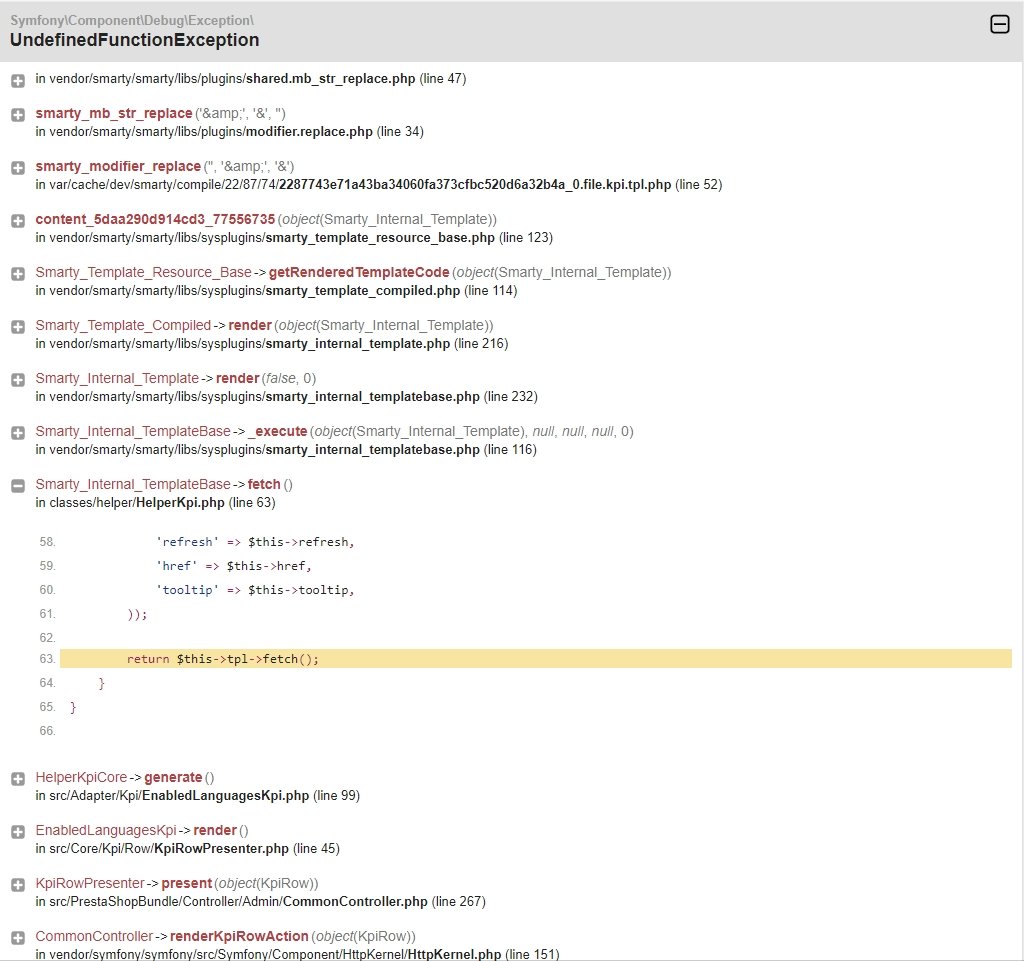
Task: Click the Smarty_Template_Compiled class name
Action: click(123, 325)
